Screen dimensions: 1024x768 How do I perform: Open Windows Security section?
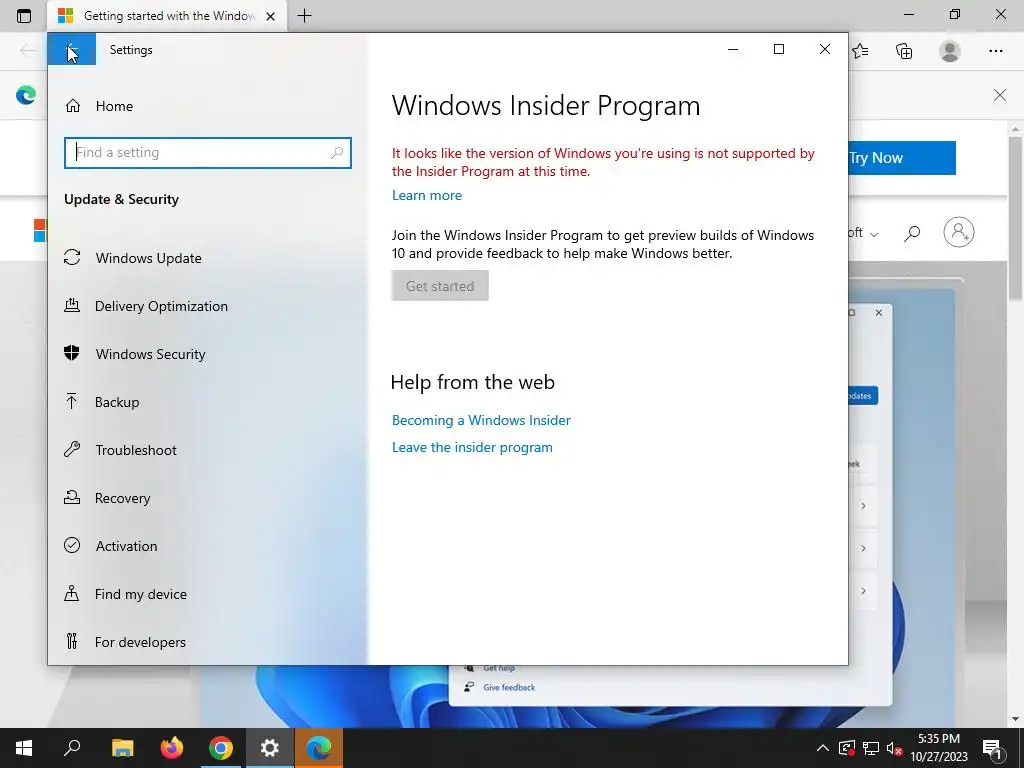pyautogui.click(x=208, y=354)
